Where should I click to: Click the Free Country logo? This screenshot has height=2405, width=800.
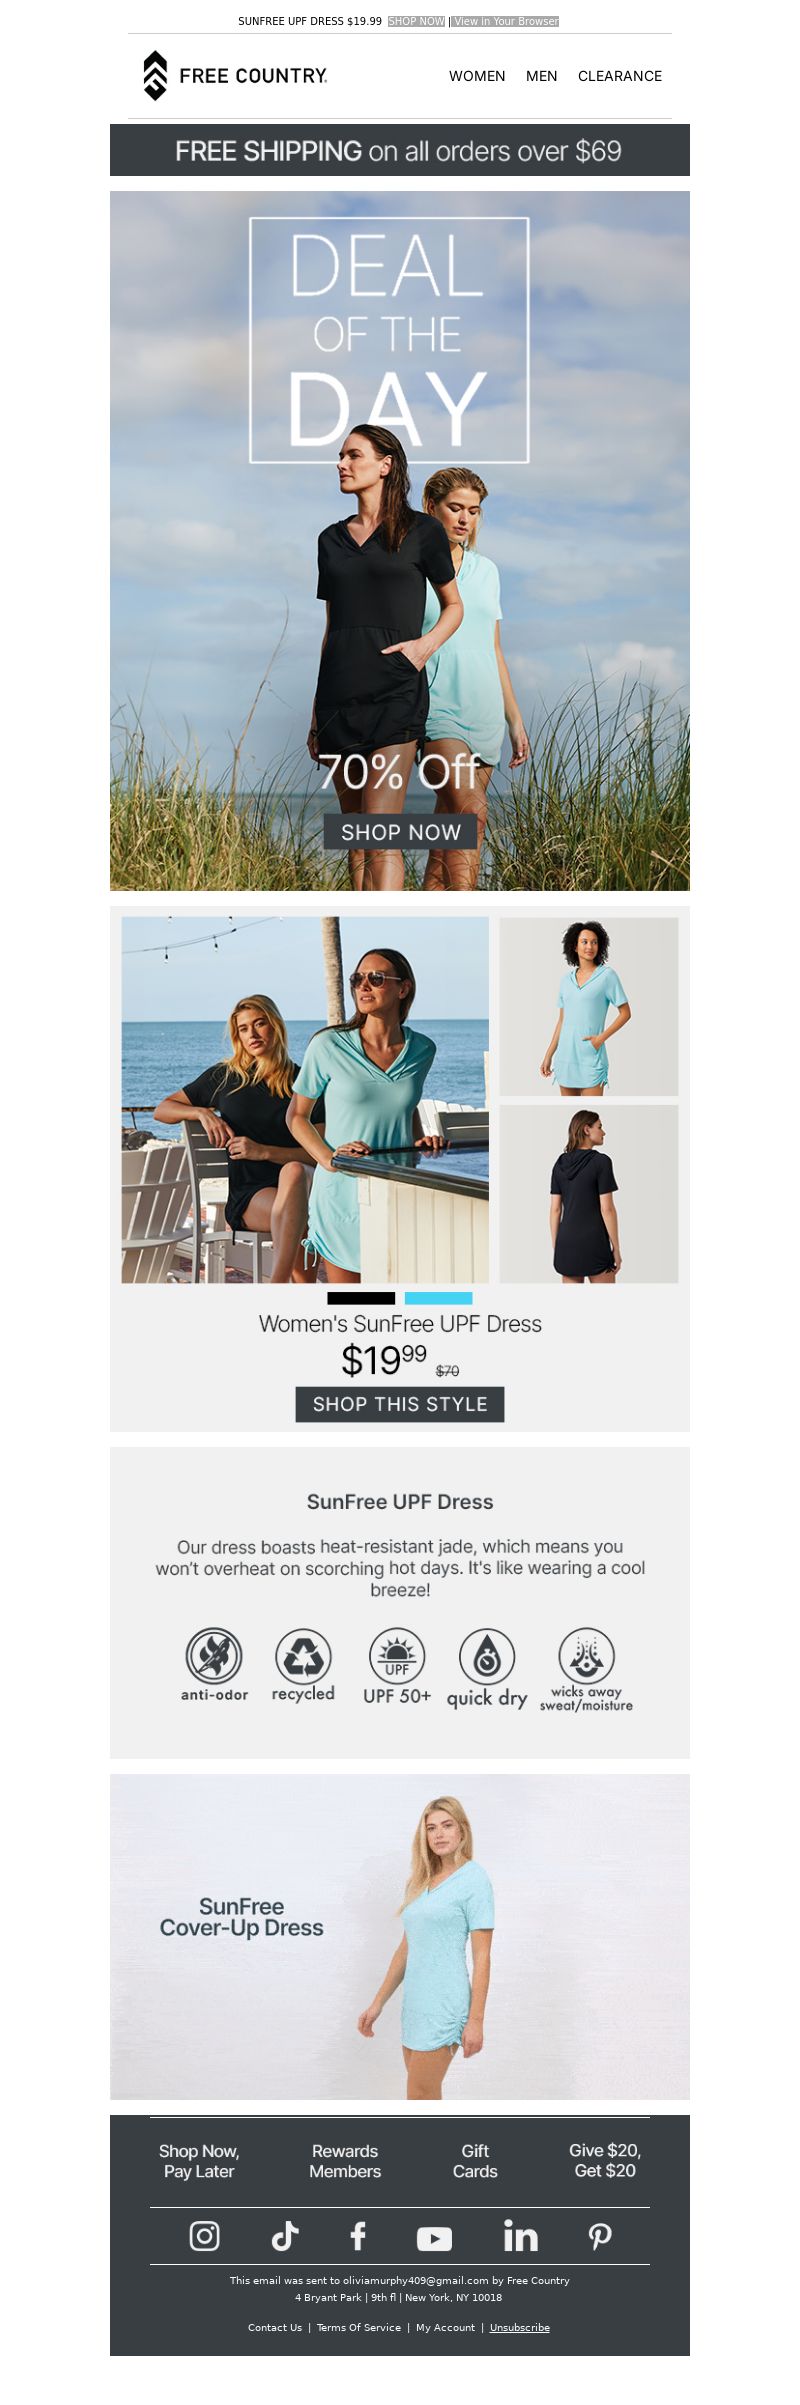235,76
